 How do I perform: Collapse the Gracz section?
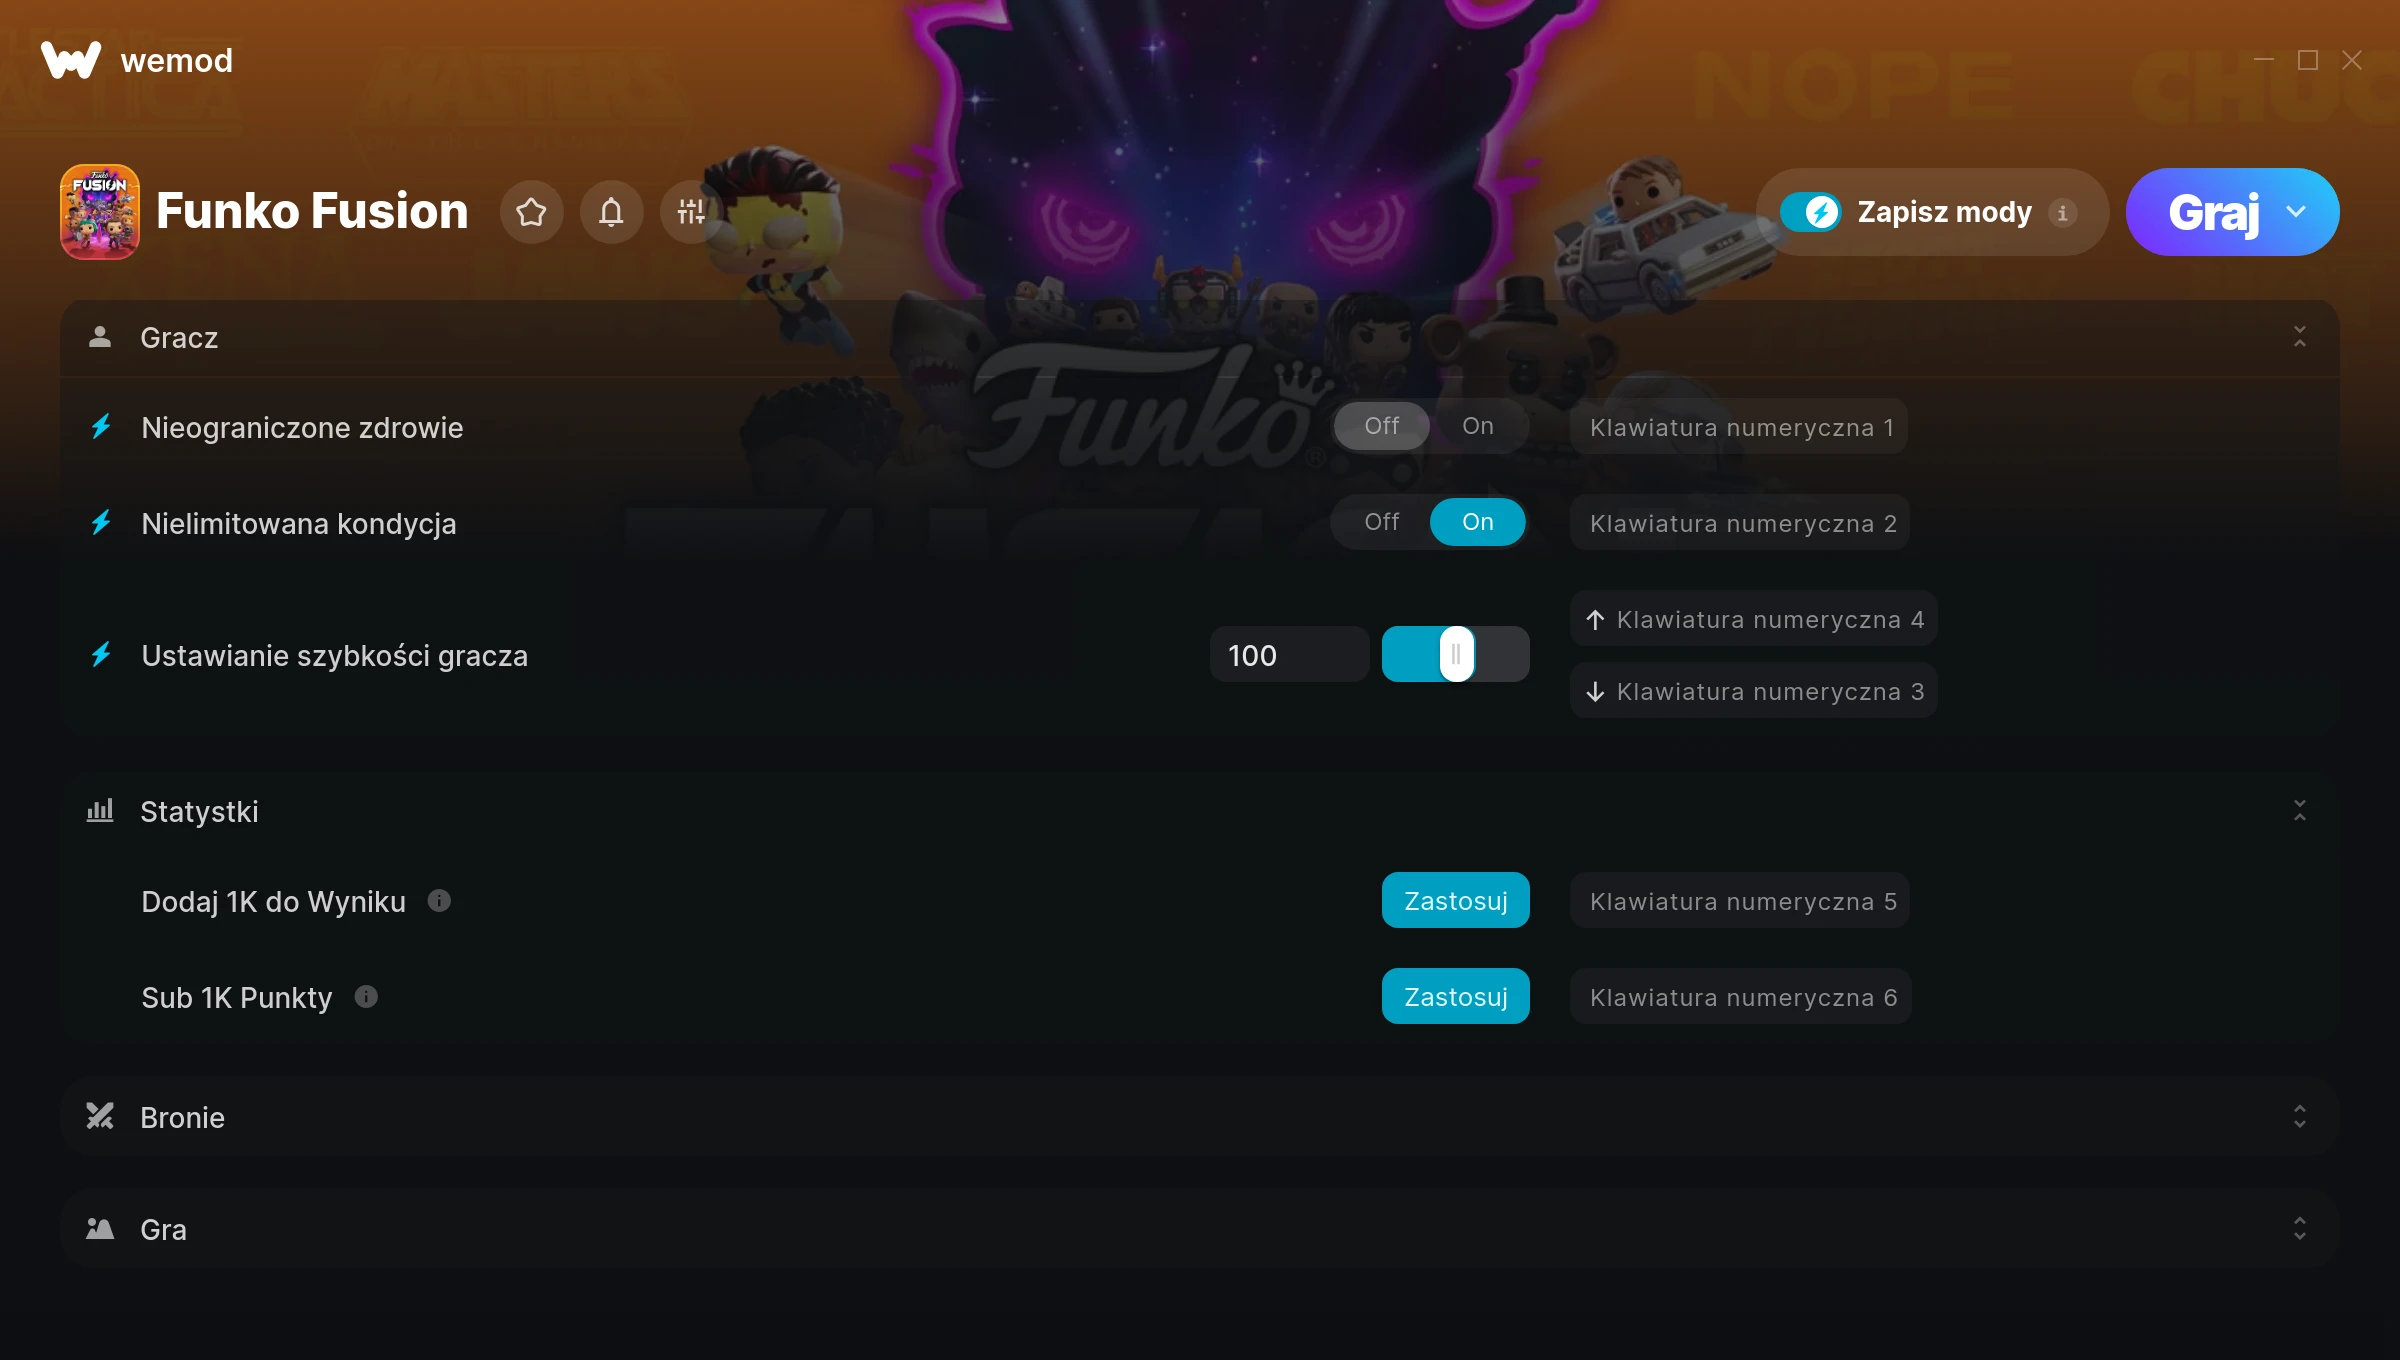coord(2299,337)
